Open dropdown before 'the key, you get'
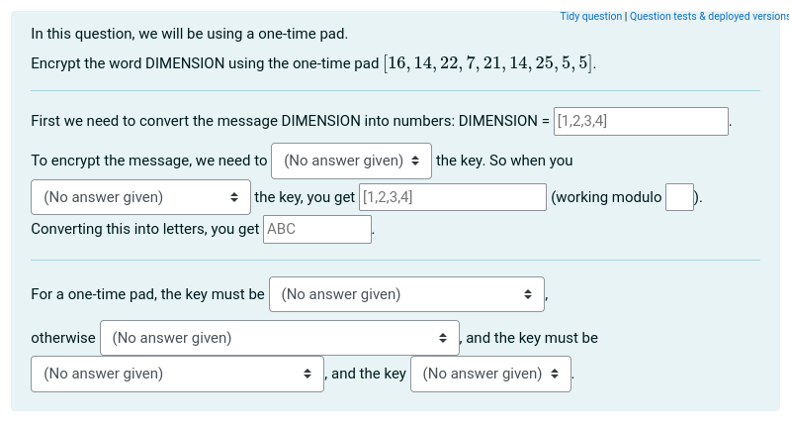This screenshot has width=790, height=432. click(140, 197)
